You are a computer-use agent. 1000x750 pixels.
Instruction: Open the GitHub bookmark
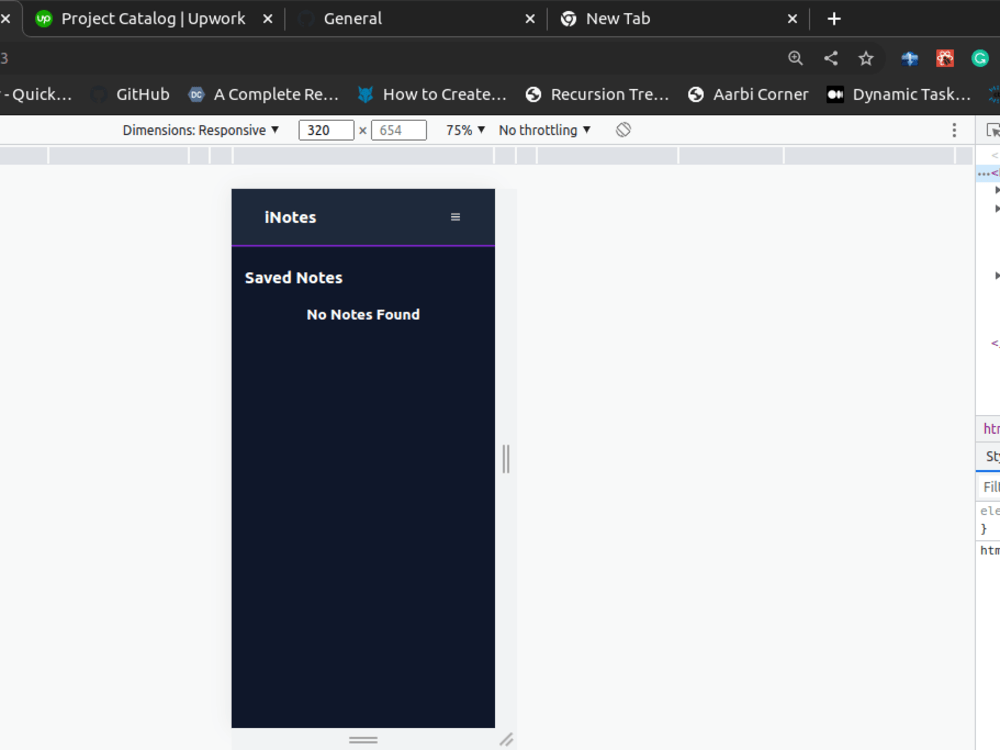[x=131, y=94]
